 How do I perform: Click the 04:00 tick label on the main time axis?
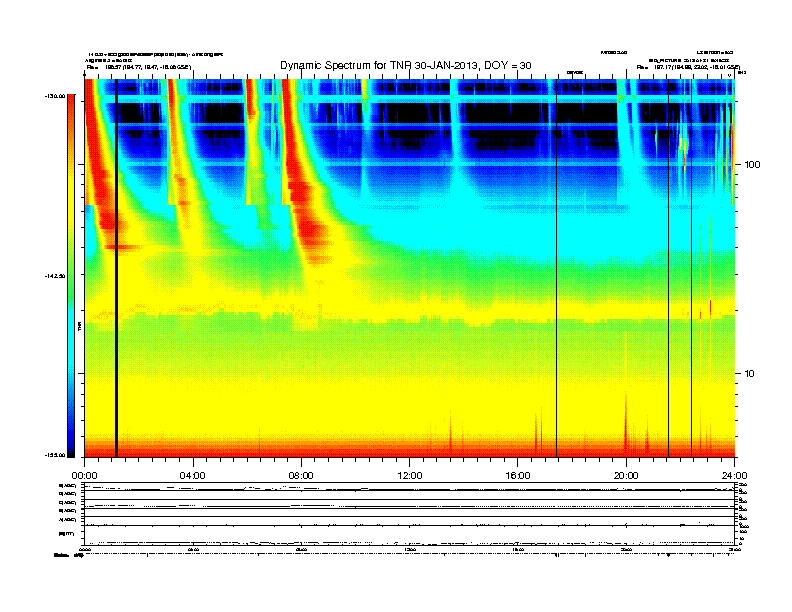click(193, 476)
